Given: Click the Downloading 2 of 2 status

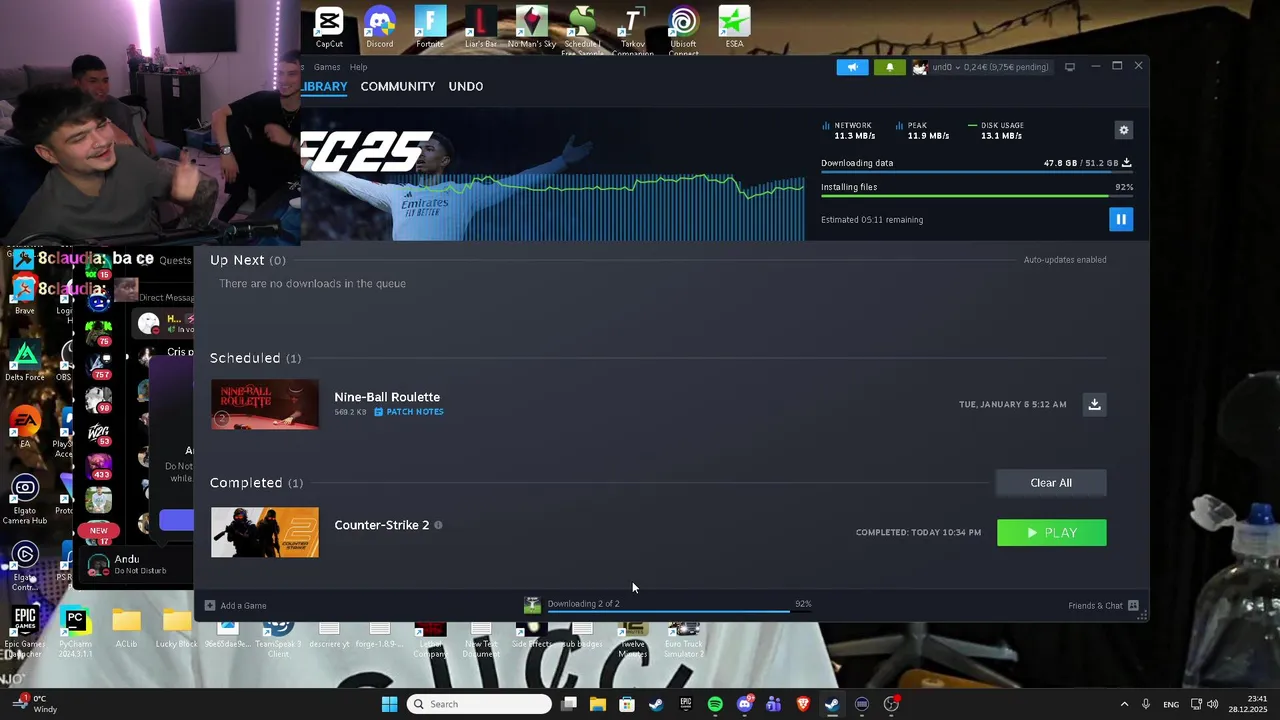Looking at the screenshot, I should [583, 604].
